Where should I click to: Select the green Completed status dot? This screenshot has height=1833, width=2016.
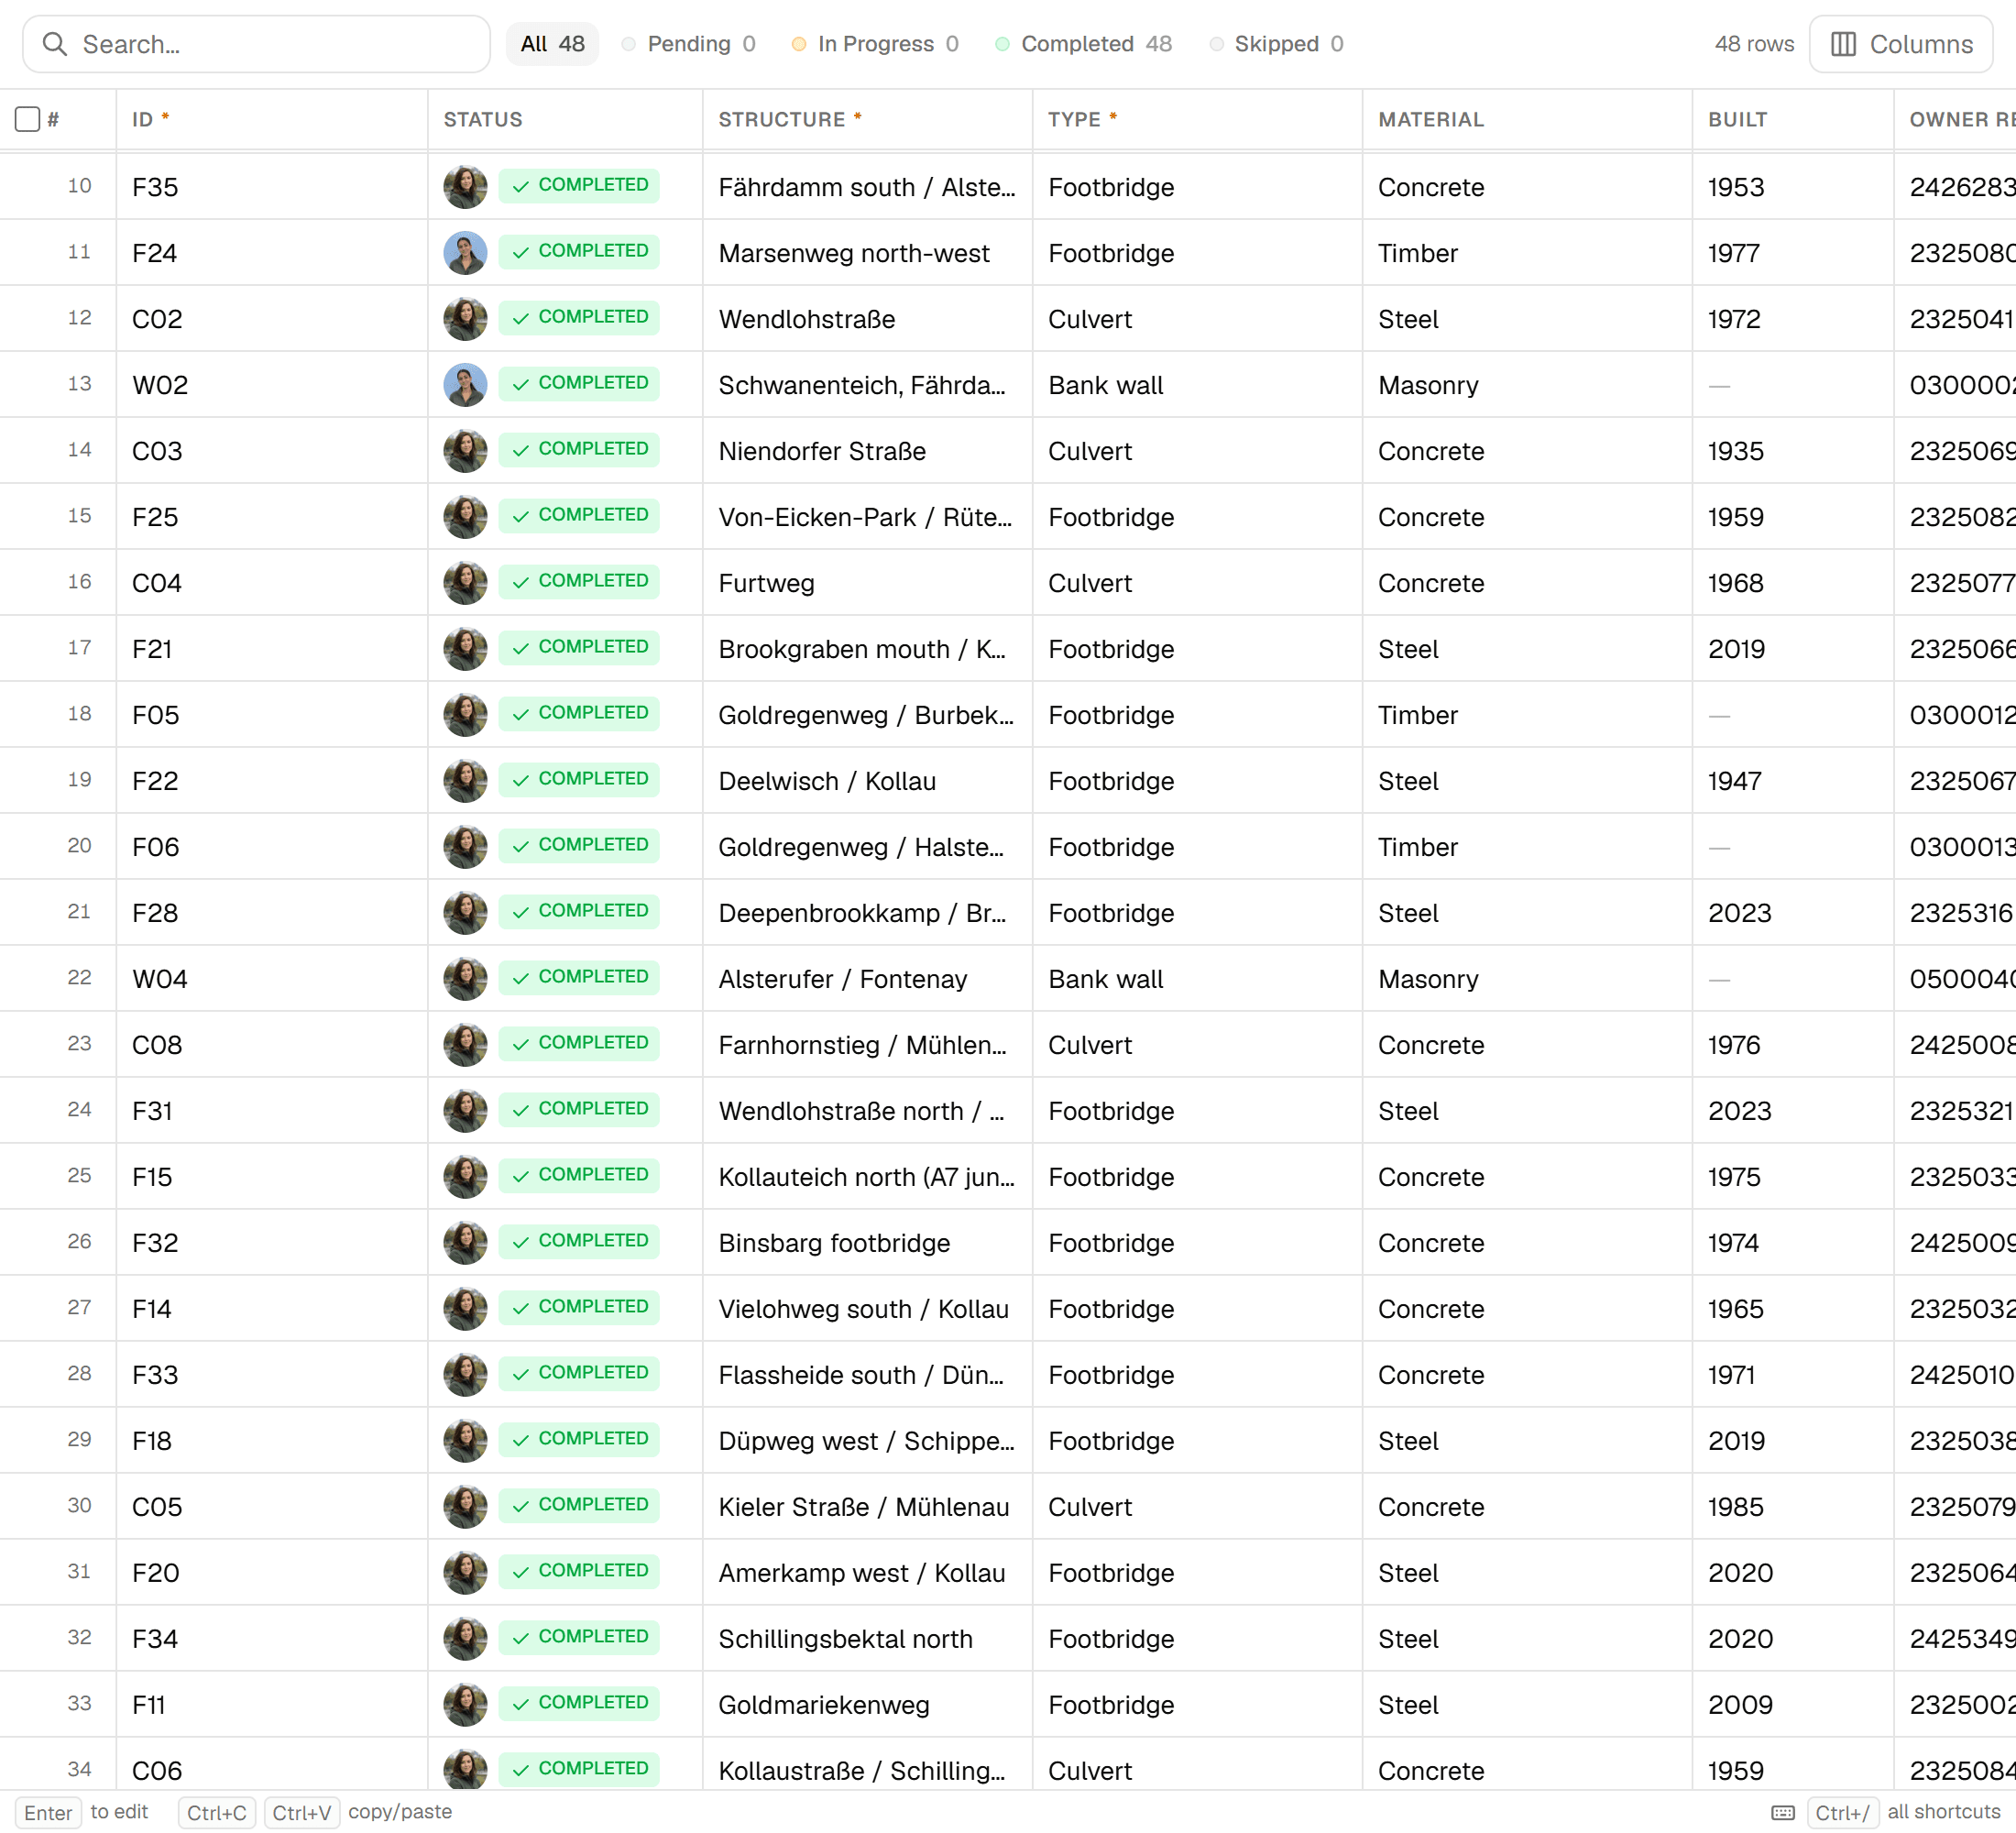(1002, 44)
